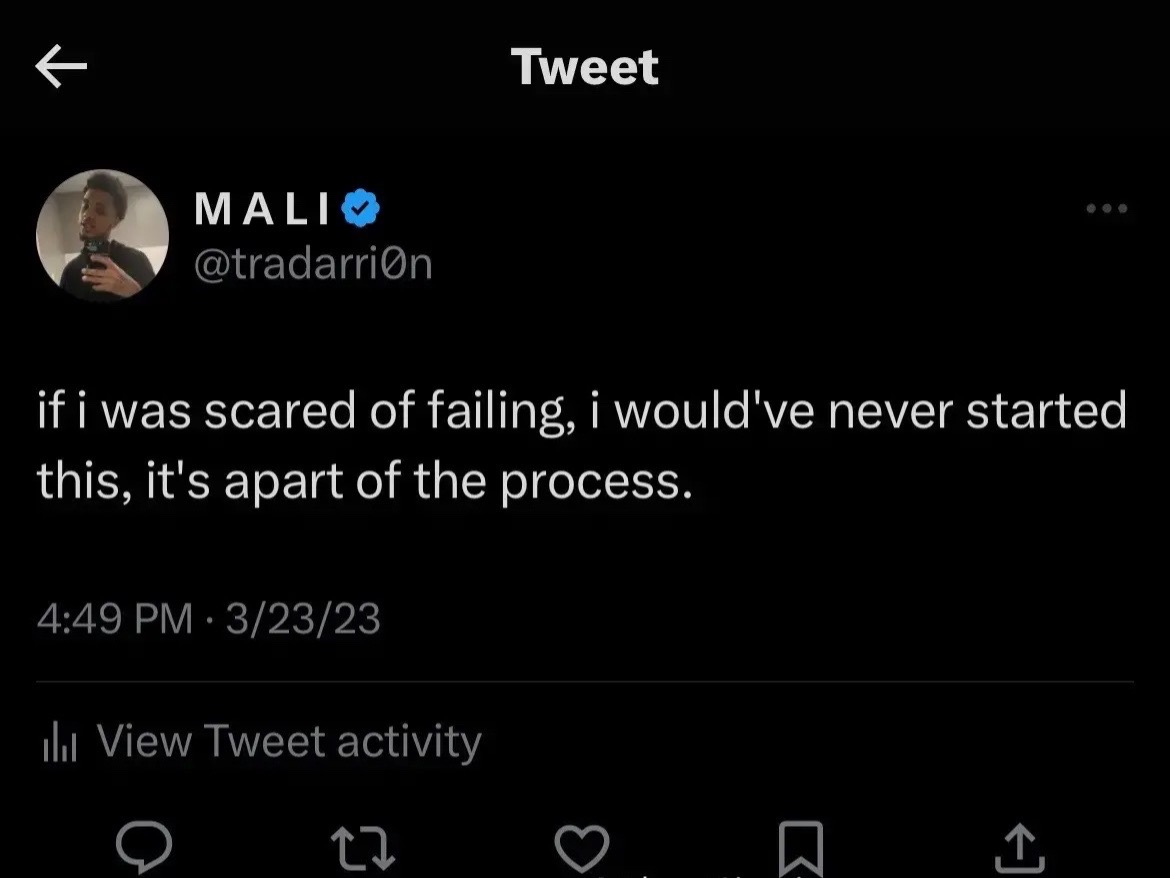The height and width of the screenshot is (878, 1170).
Task: Retweet this post via the arrows icon
Action: [x=363, y=848]
